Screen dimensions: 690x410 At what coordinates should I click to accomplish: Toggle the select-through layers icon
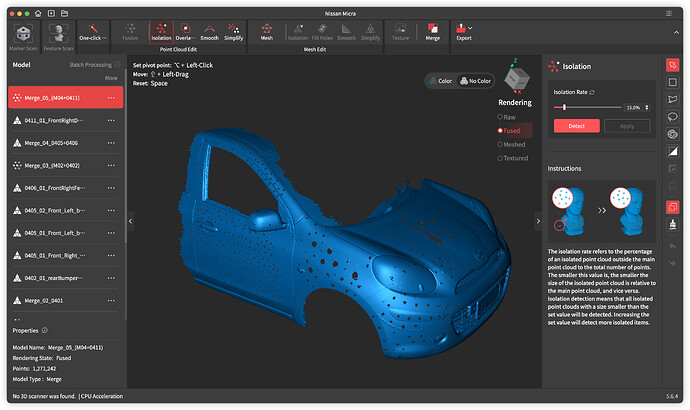pyautogui.click(x=672, y=207)
